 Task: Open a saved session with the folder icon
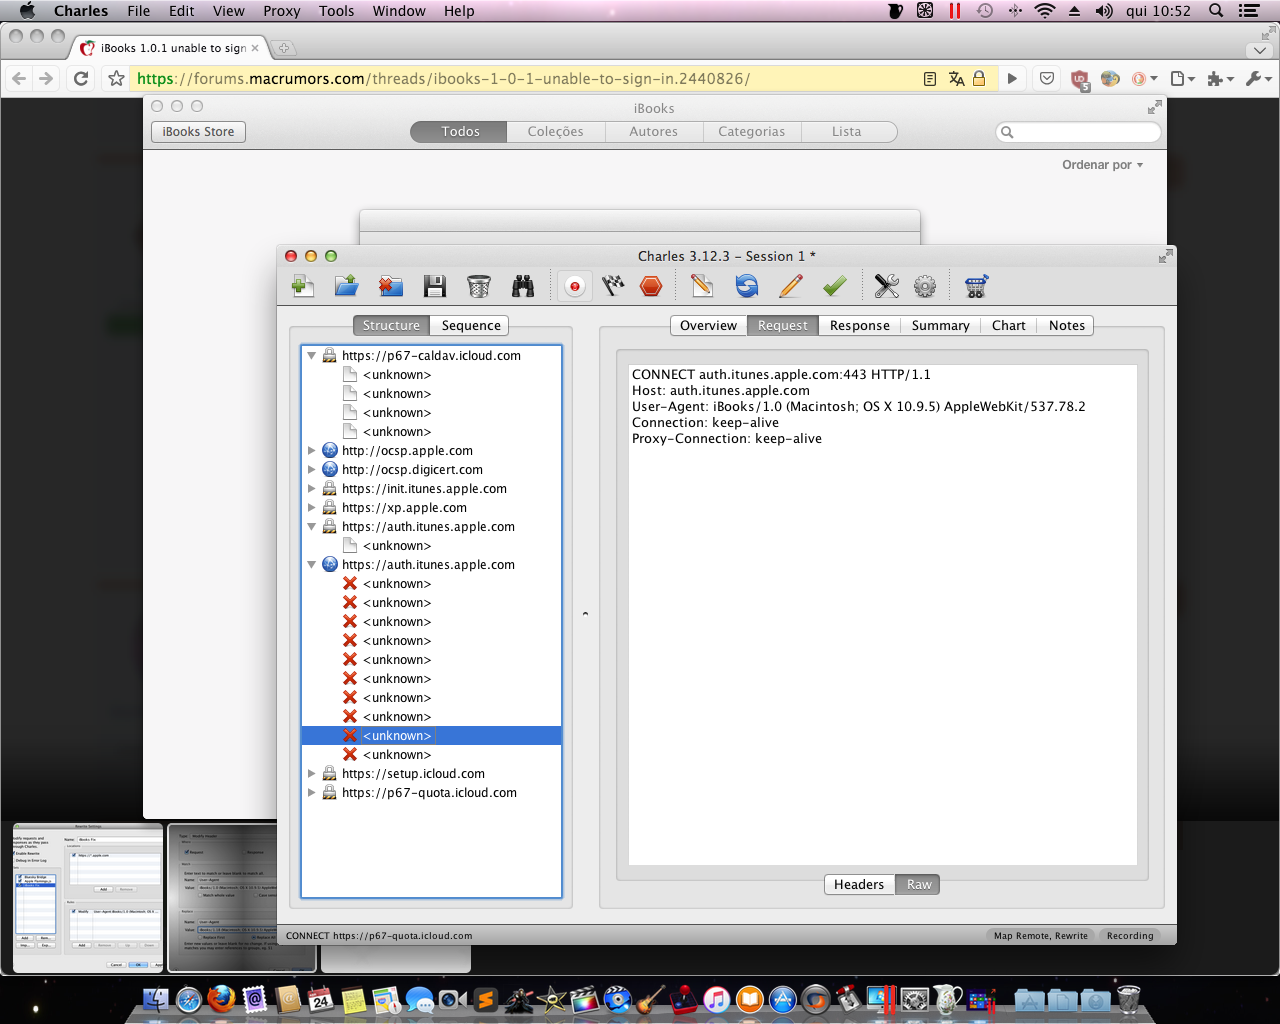[x=346, y=286]
